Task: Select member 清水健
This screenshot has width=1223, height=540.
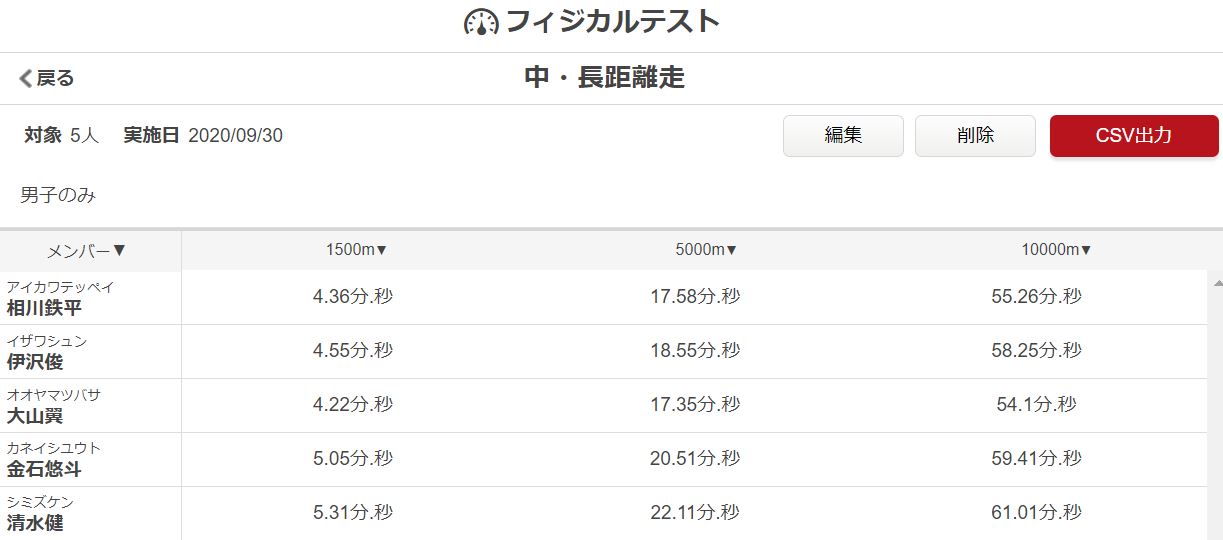Action: point(90,513)
